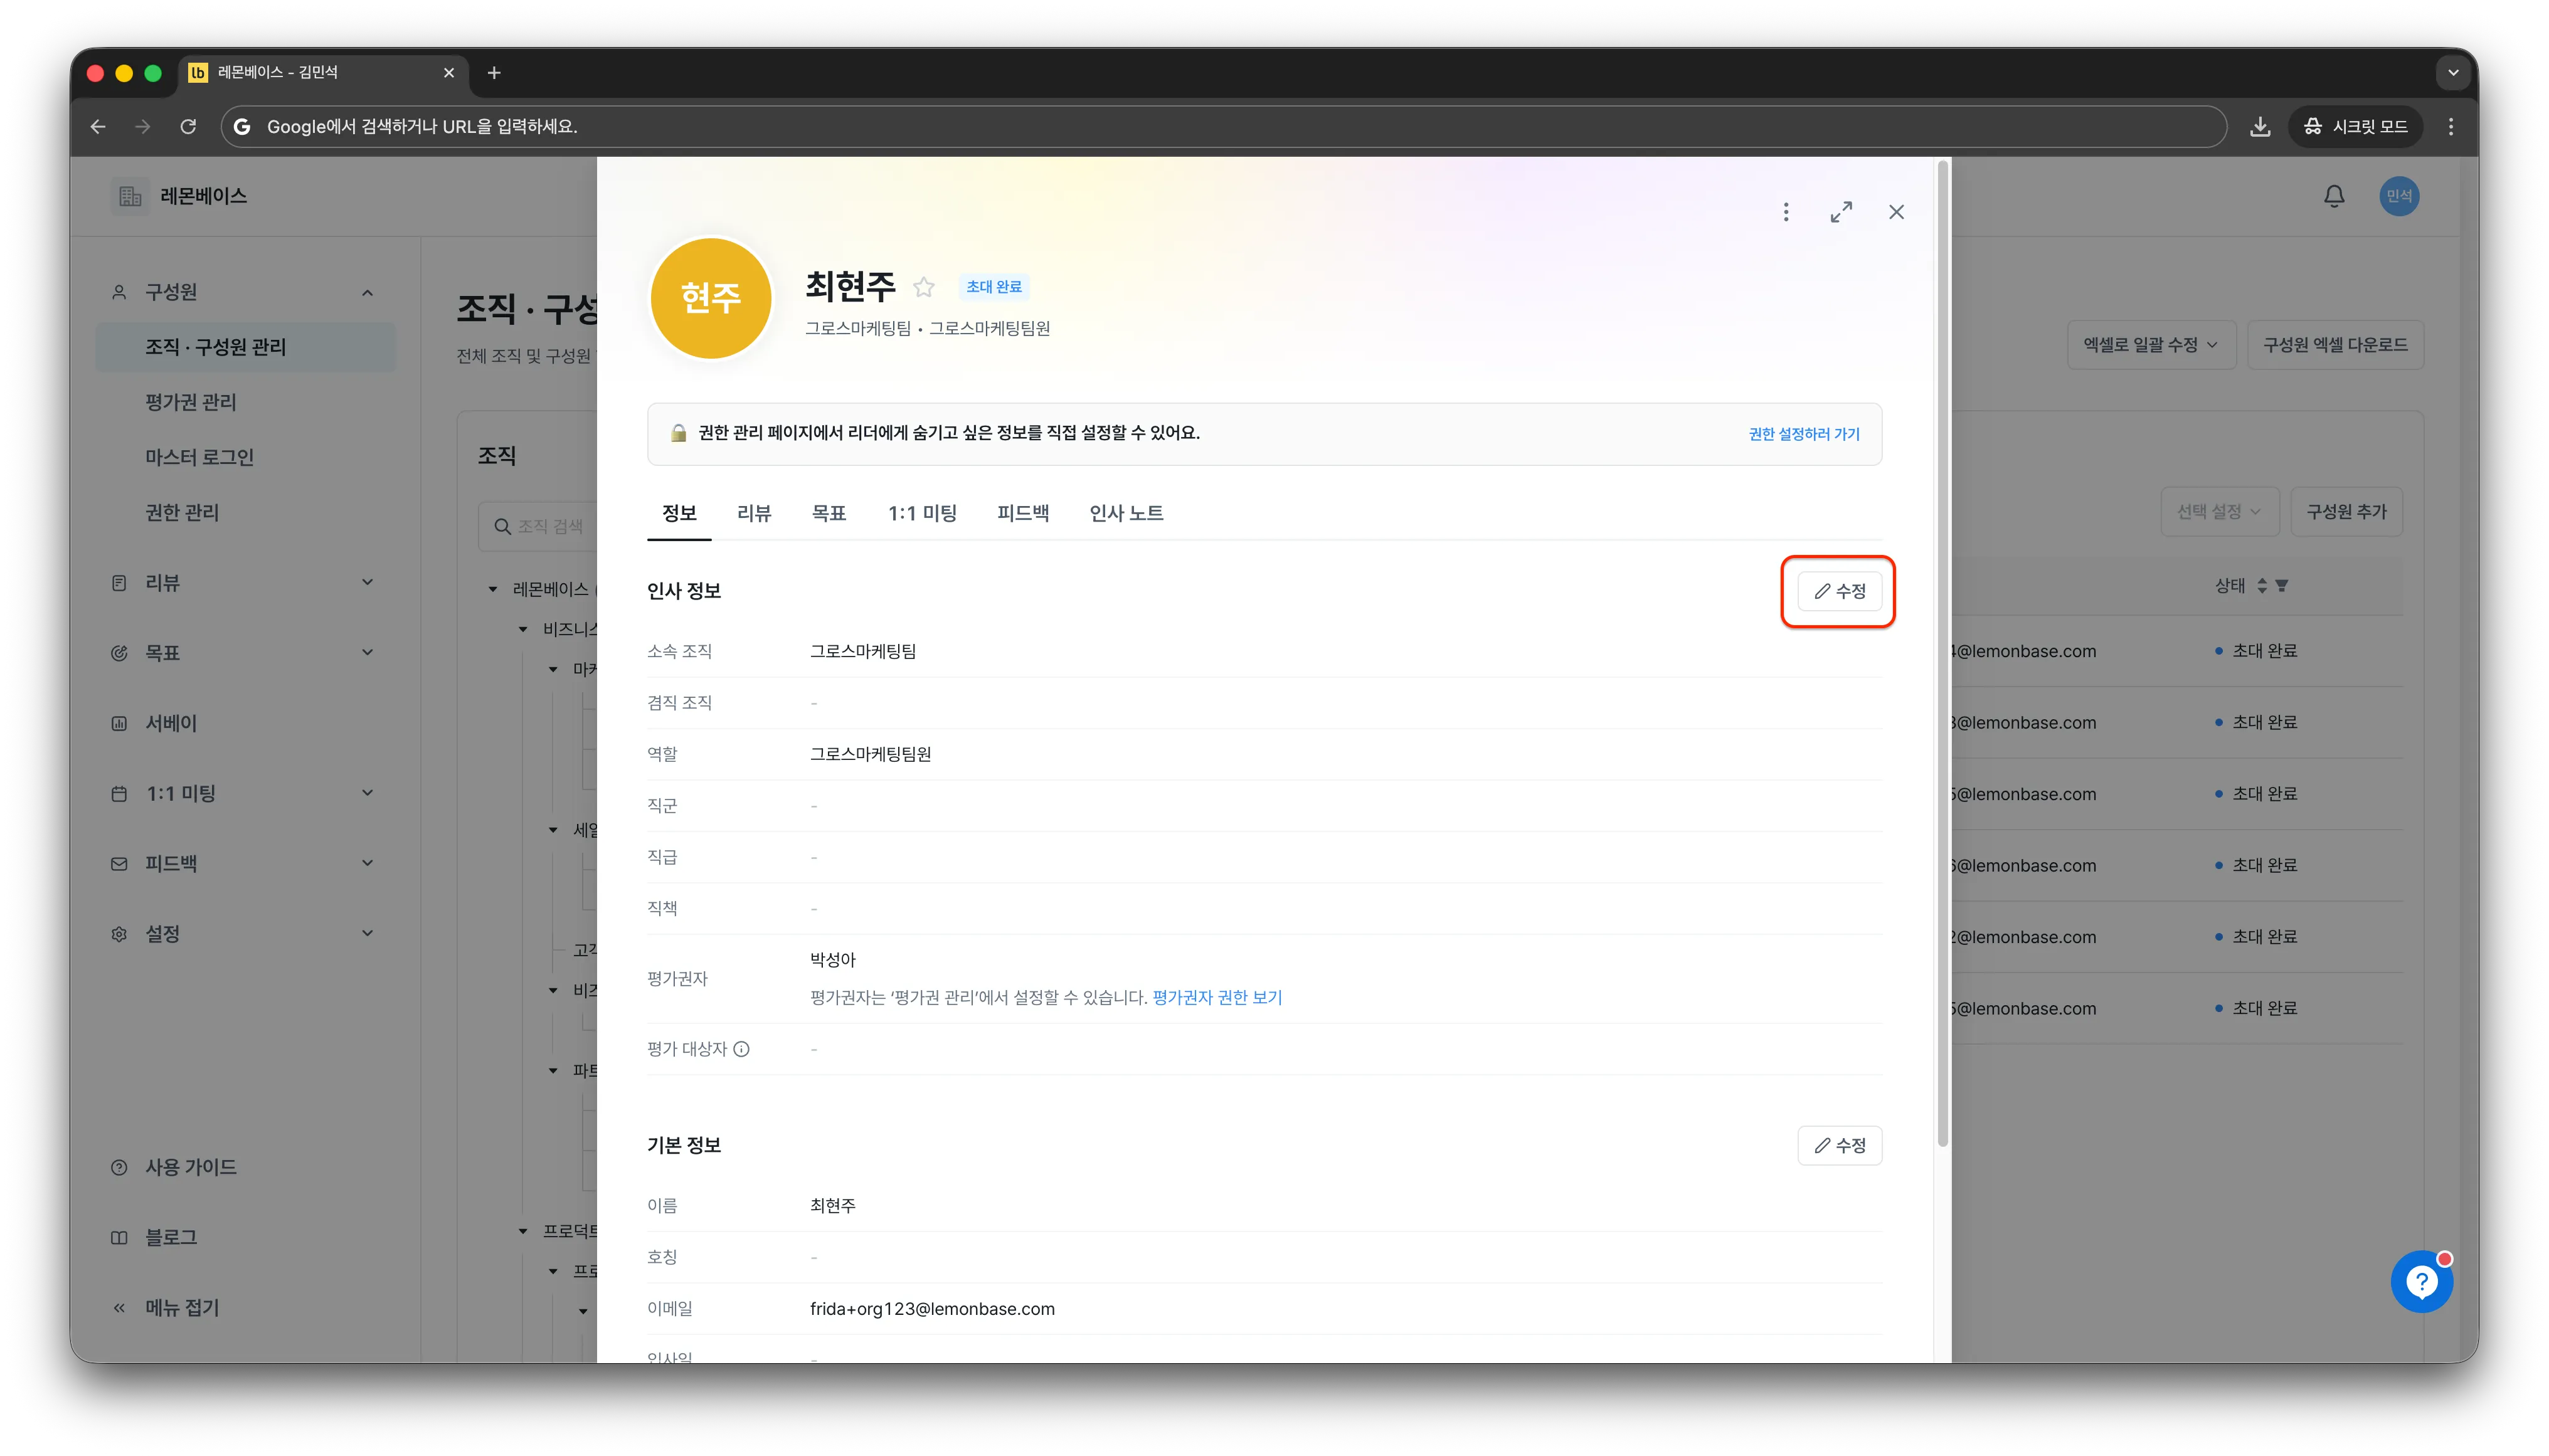
Task: Expand the 1:1 미팅 sidebar section
Action: tap(367, 793)
